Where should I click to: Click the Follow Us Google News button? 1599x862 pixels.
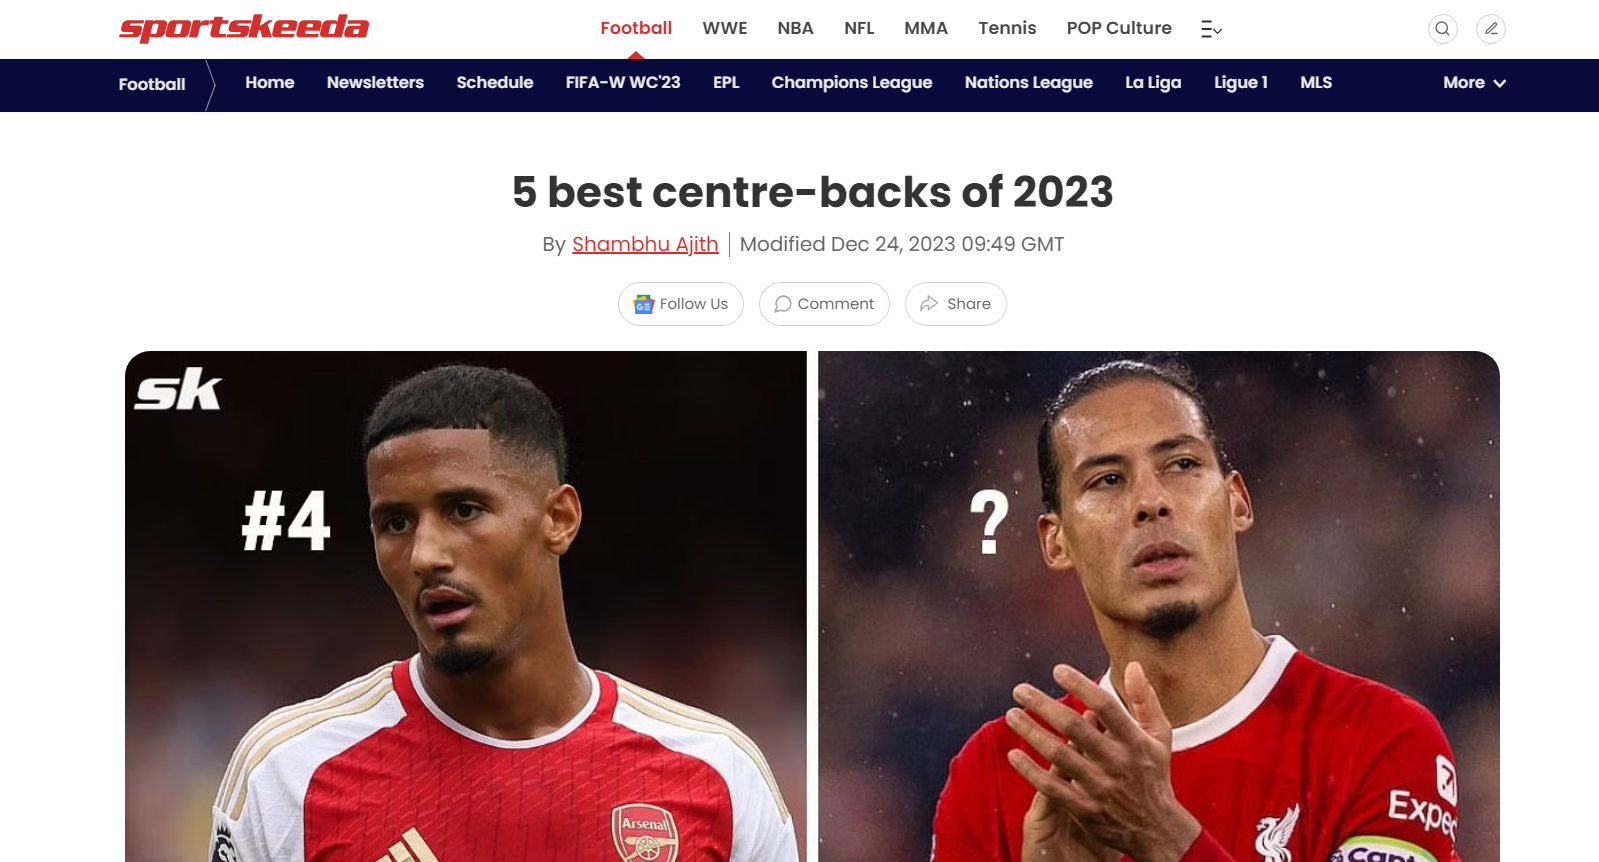pos(681,304)
